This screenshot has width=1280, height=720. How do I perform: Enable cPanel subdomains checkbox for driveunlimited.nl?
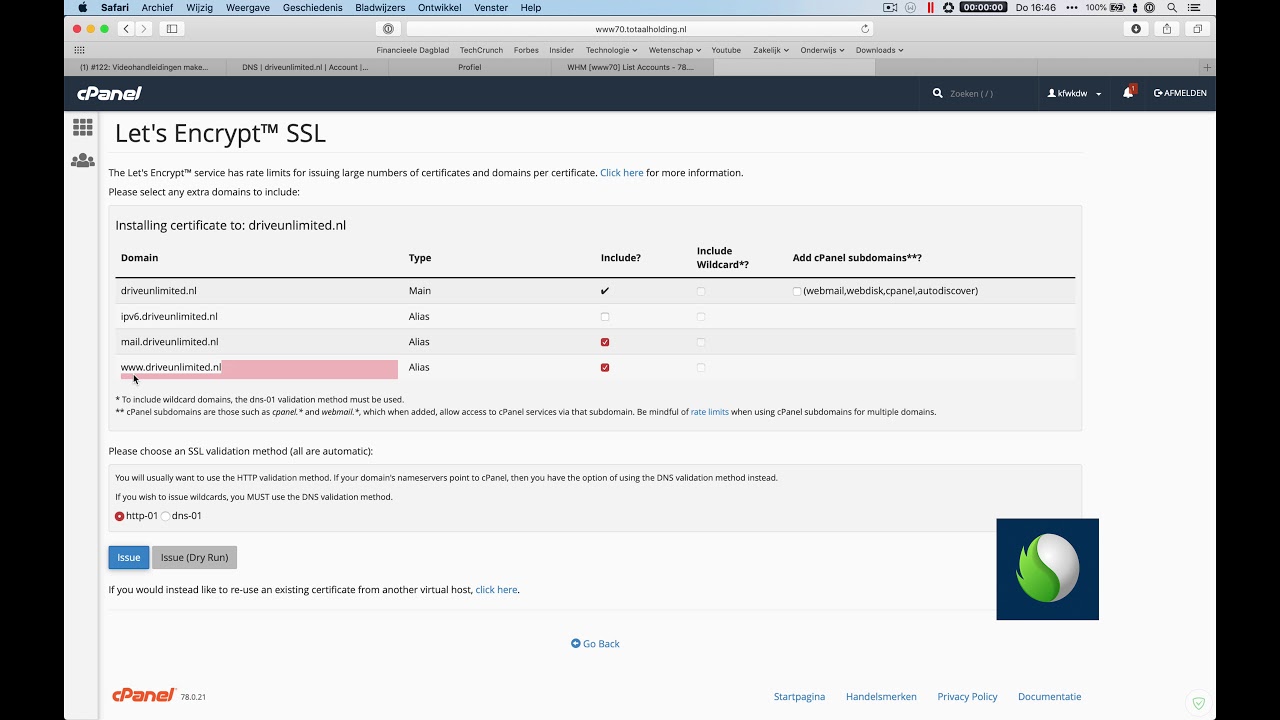pyautogui.click(x=797, y=291)
